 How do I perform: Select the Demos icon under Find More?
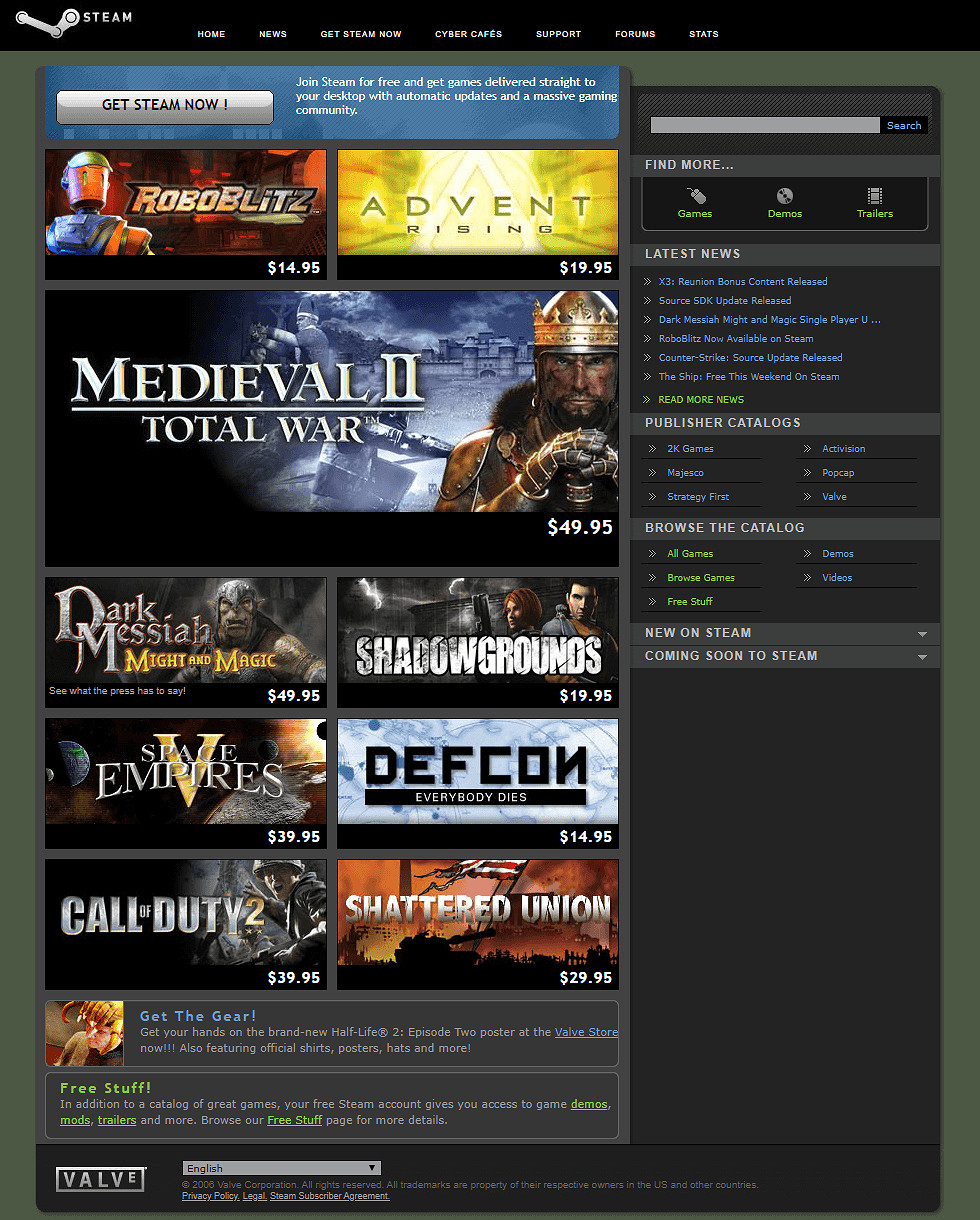tap(784, 203)
